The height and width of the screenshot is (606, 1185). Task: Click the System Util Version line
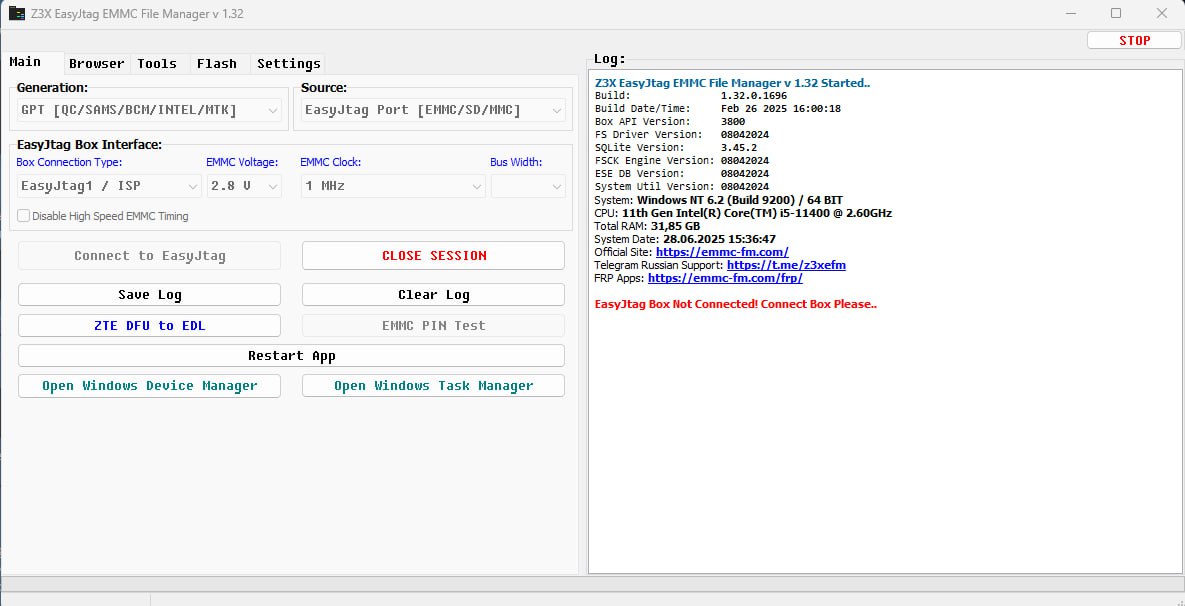click(682, 186)
